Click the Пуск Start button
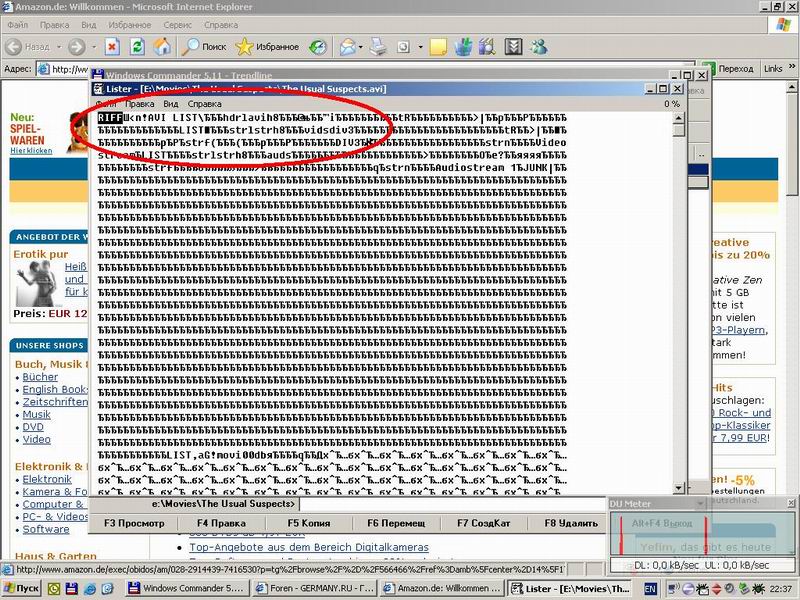 point(21,588)
